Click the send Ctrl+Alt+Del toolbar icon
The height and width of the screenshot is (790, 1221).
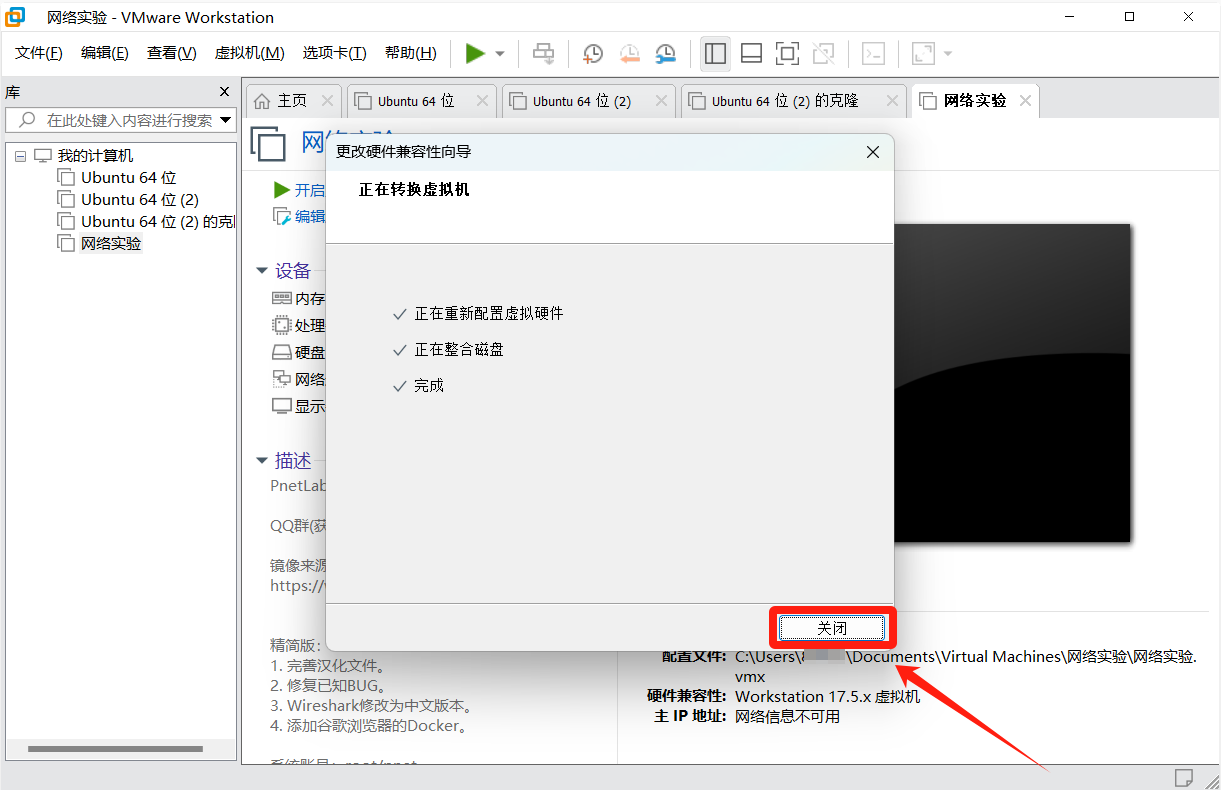point(543,54)
